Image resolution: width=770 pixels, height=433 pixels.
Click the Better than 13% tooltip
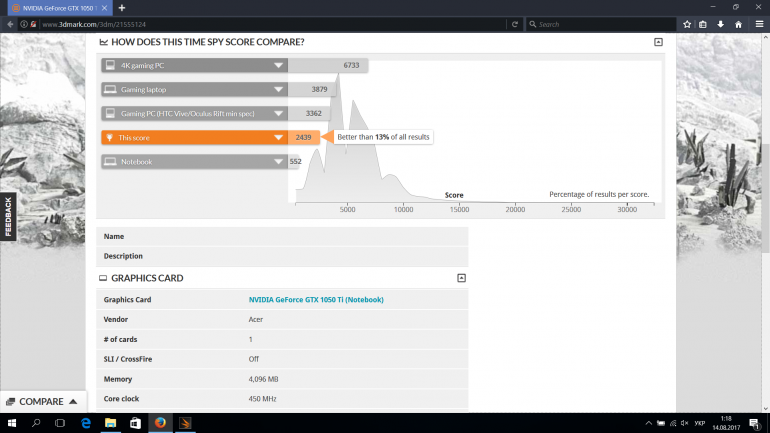[x=383, y=137]
